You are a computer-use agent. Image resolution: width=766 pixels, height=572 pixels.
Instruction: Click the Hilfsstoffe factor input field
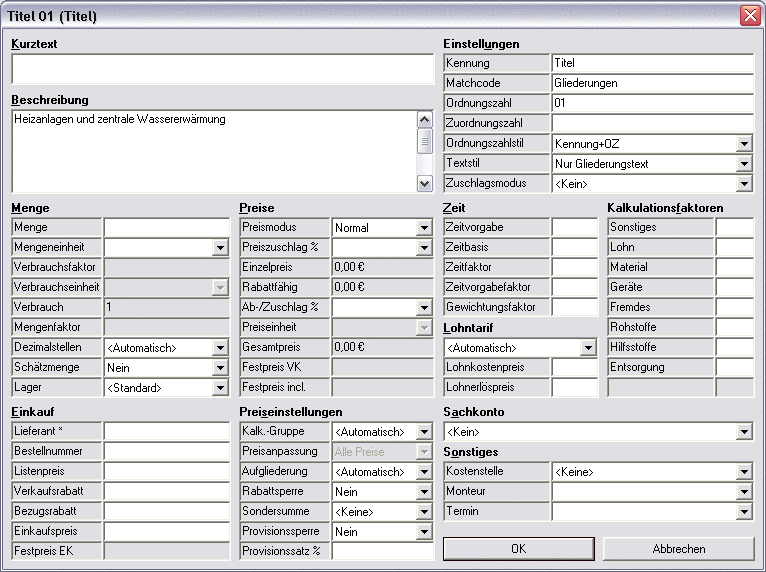[x=735, y=347]
